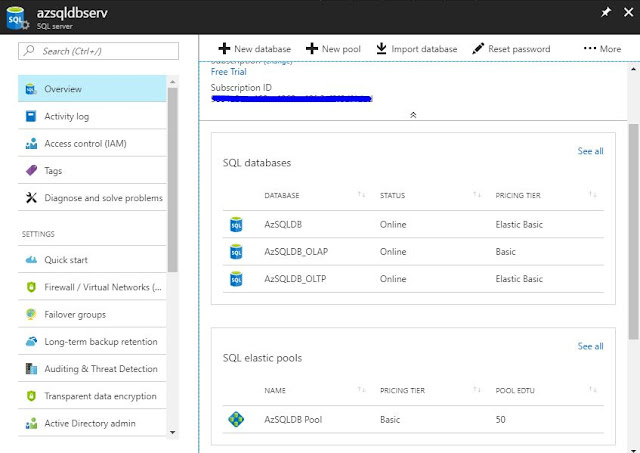Sort by DATABASE column arrows
Image resolution: width=640 pixels, height=453 pixels.
(361, 195)
